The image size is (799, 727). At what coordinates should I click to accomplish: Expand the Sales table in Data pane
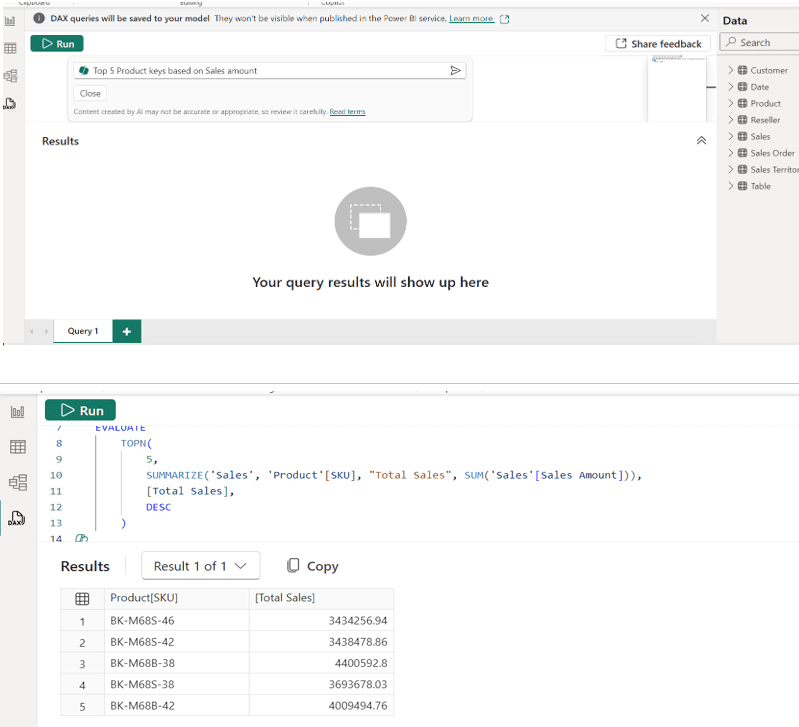tap(731, 136)
